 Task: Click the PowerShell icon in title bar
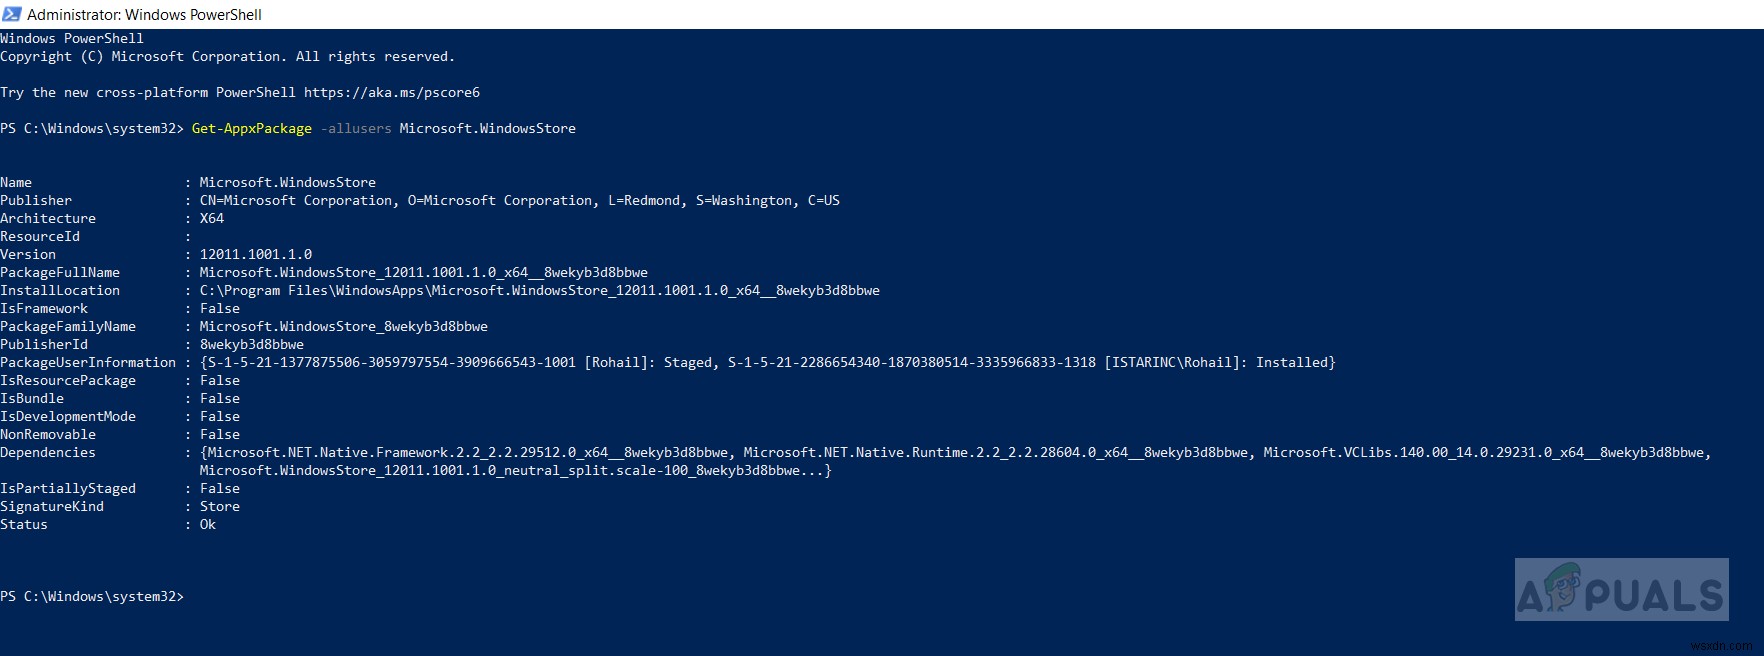point(11,14)
